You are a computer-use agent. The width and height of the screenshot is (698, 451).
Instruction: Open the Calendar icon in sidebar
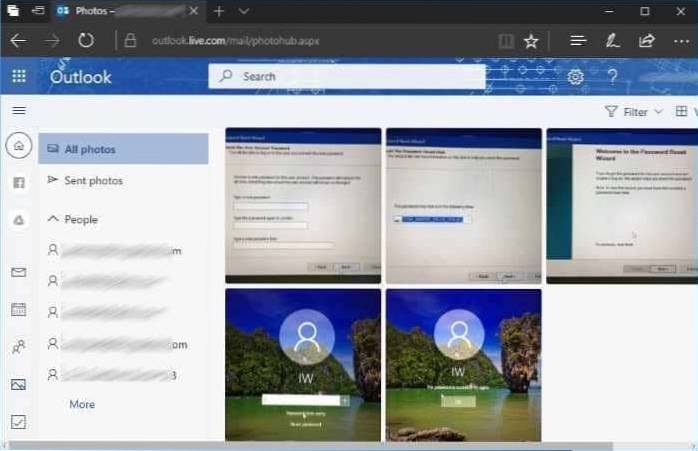pyautogui.click(x=18, y=309)
